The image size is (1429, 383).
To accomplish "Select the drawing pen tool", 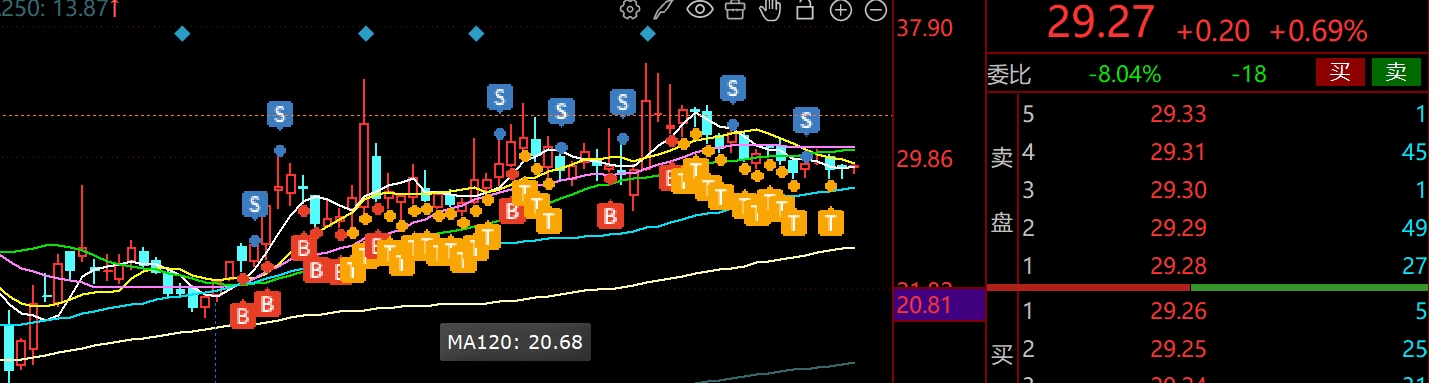I will pyautogui.click(x=663, y=10).
